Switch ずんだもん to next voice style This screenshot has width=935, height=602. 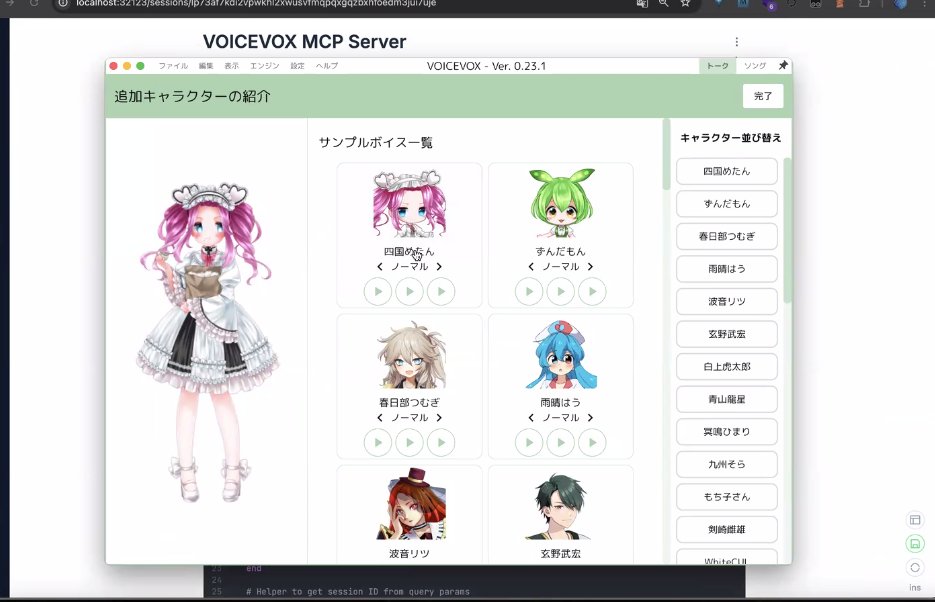coord(590,267)
